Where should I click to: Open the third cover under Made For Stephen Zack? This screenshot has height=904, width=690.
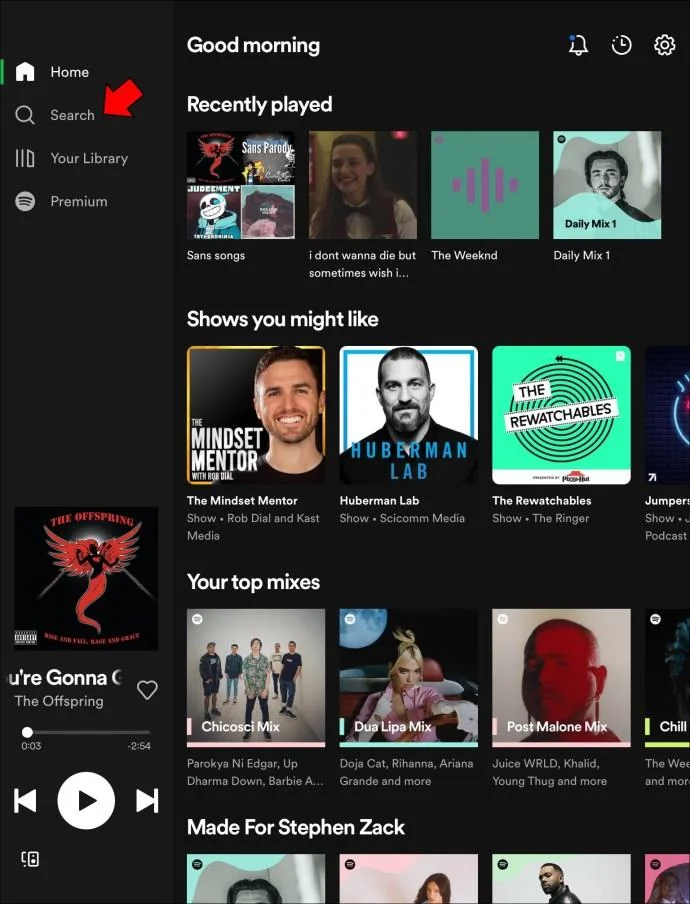(x=561, y=879)
